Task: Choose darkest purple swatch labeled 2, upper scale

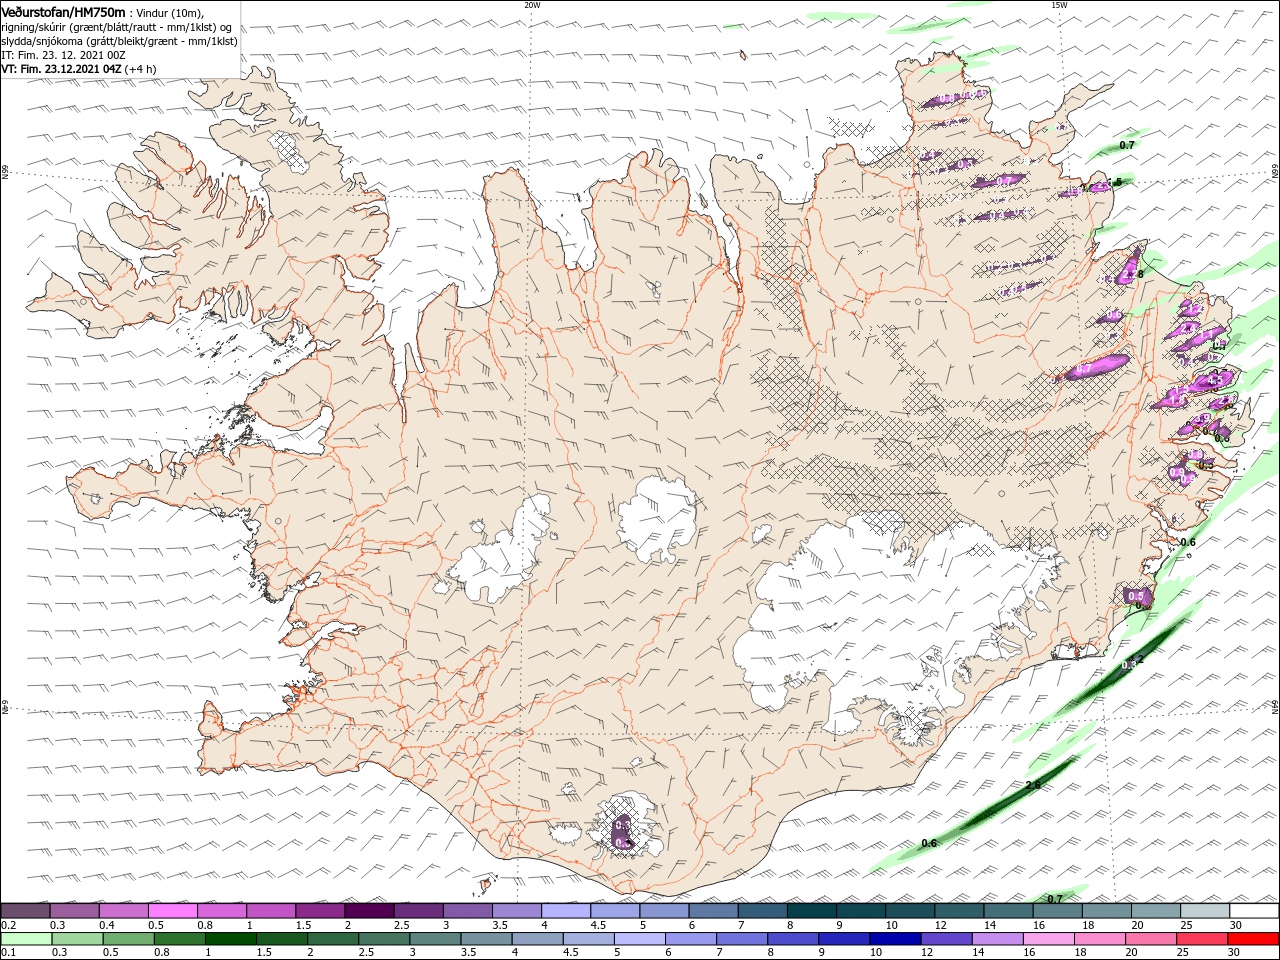Action: click(x=369, y=911)
